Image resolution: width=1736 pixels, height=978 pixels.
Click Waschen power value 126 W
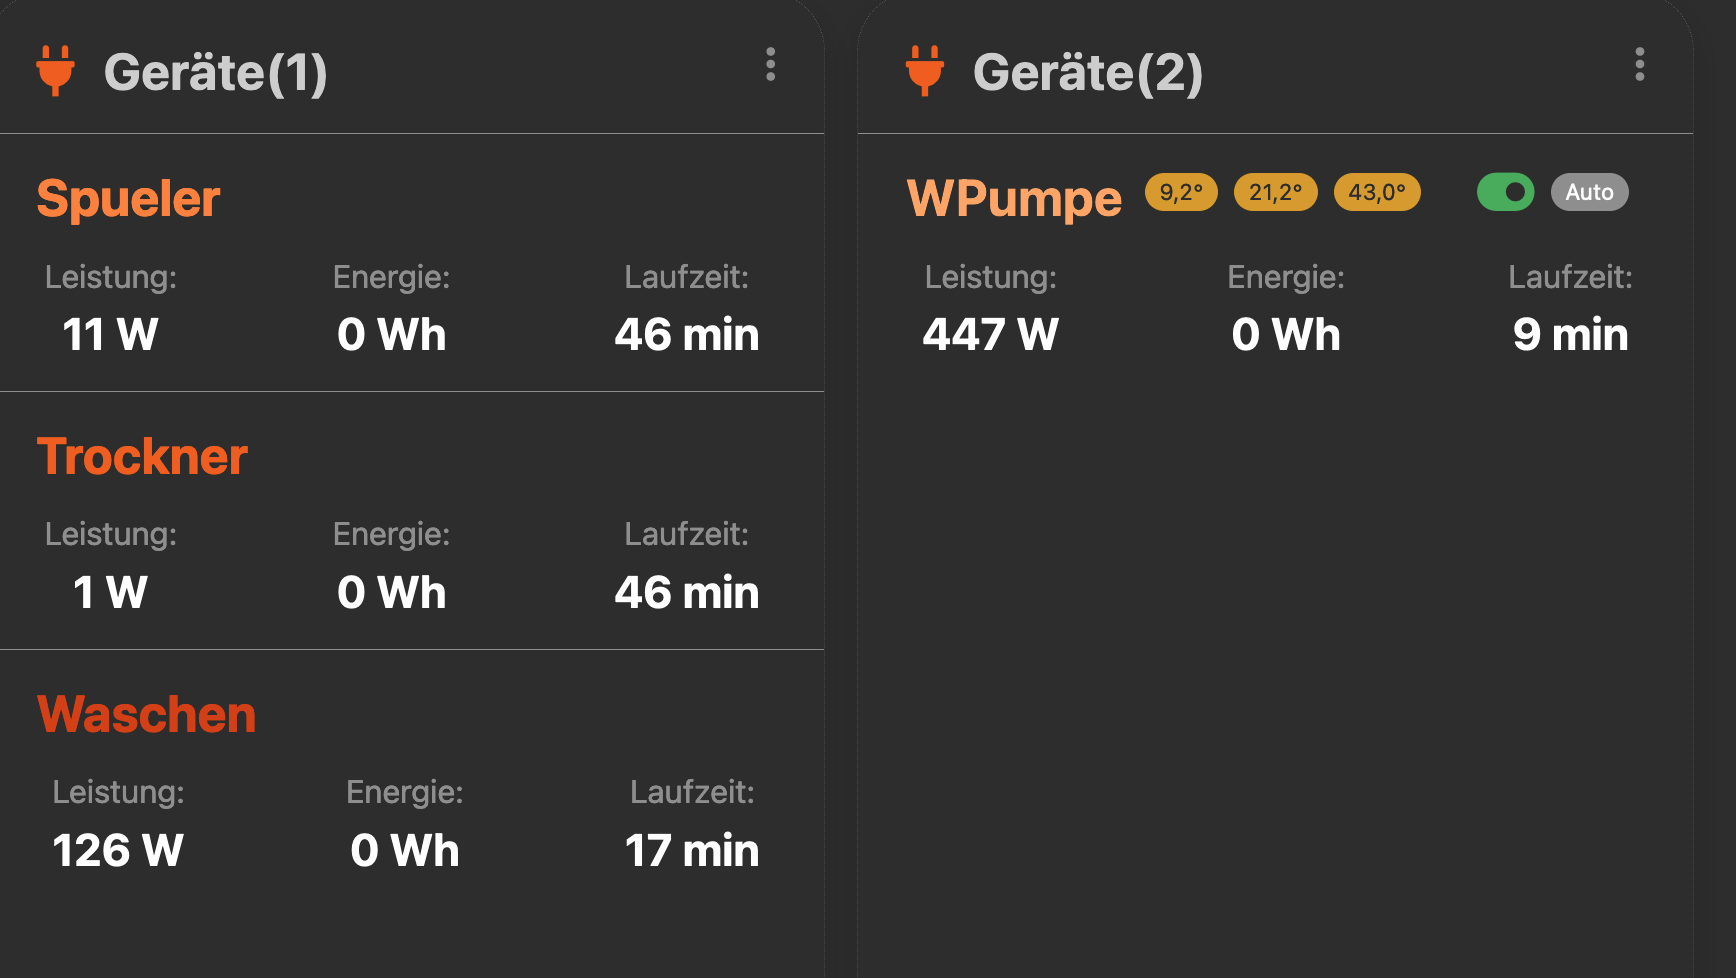[118, 850]
